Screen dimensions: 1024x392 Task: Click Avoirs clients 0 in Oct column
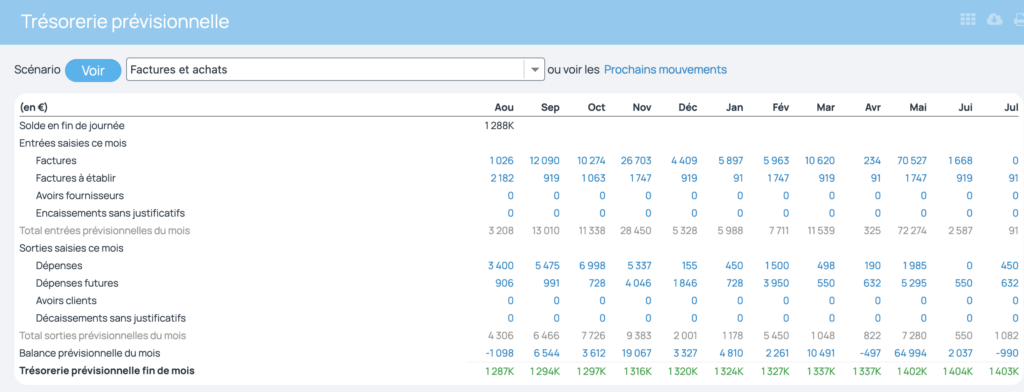602,301
